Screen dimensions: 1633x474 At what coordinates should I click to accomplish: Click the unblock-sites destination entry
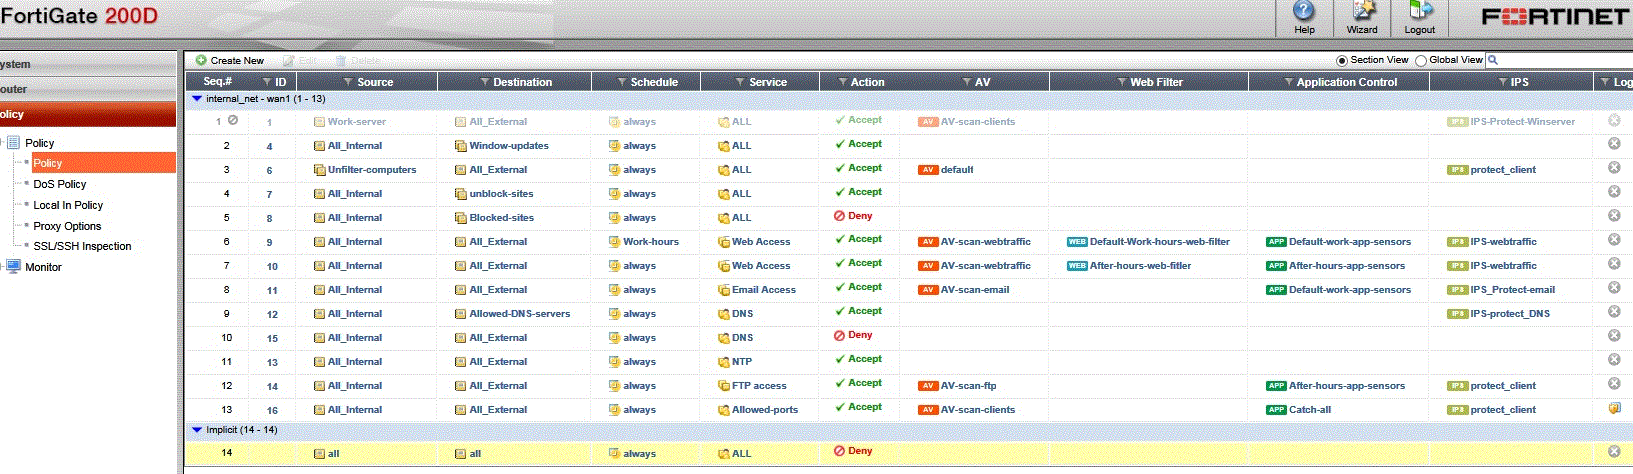501,194
